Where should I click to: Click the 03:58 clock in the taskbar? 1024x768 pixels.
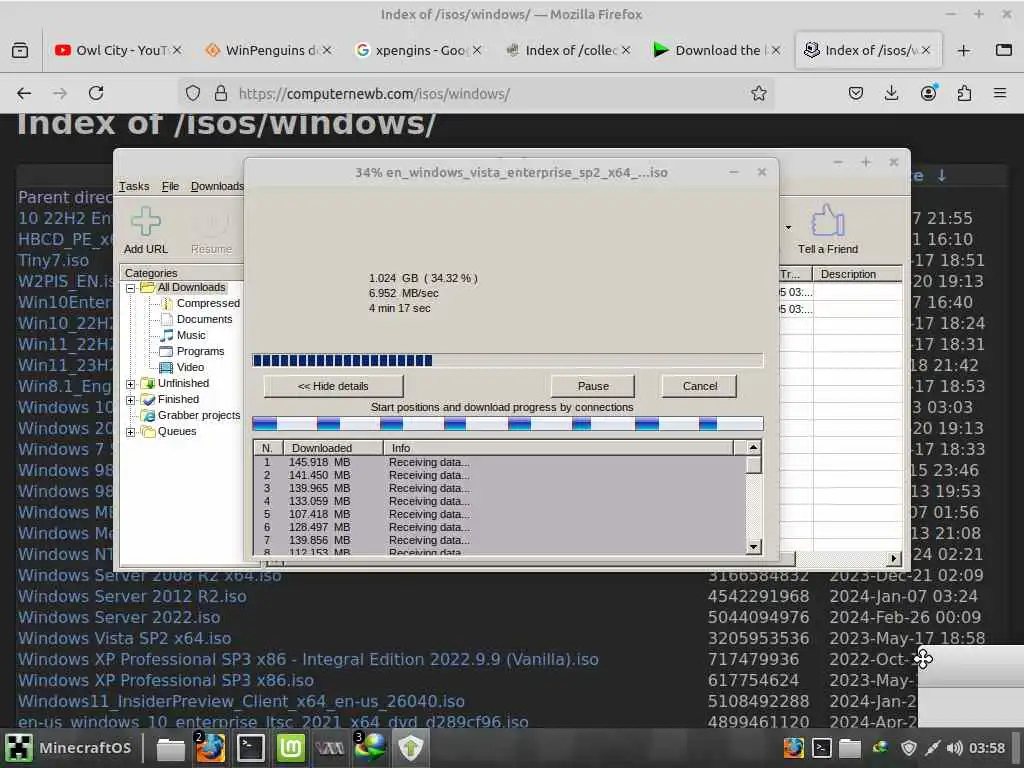coord(987,748)
